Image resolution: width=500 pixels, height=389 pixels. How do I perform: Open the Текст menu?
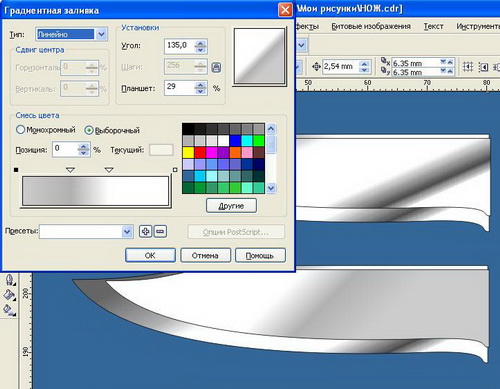point(433,26)
